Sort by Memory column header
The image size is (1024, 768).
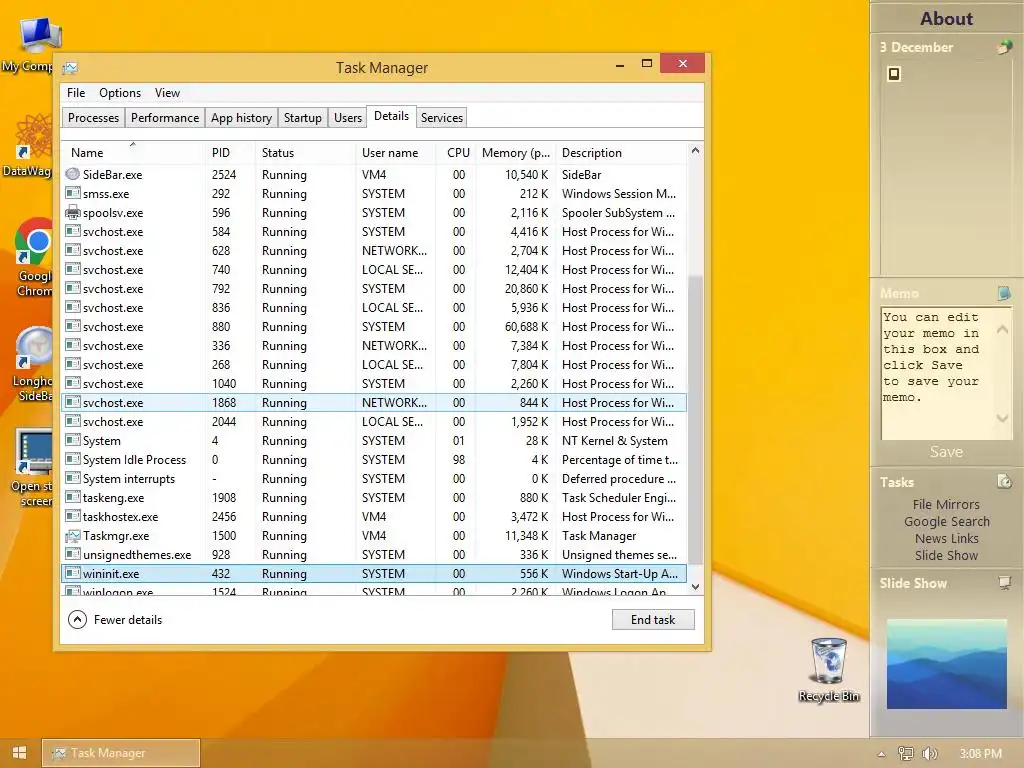click(516, 153)
